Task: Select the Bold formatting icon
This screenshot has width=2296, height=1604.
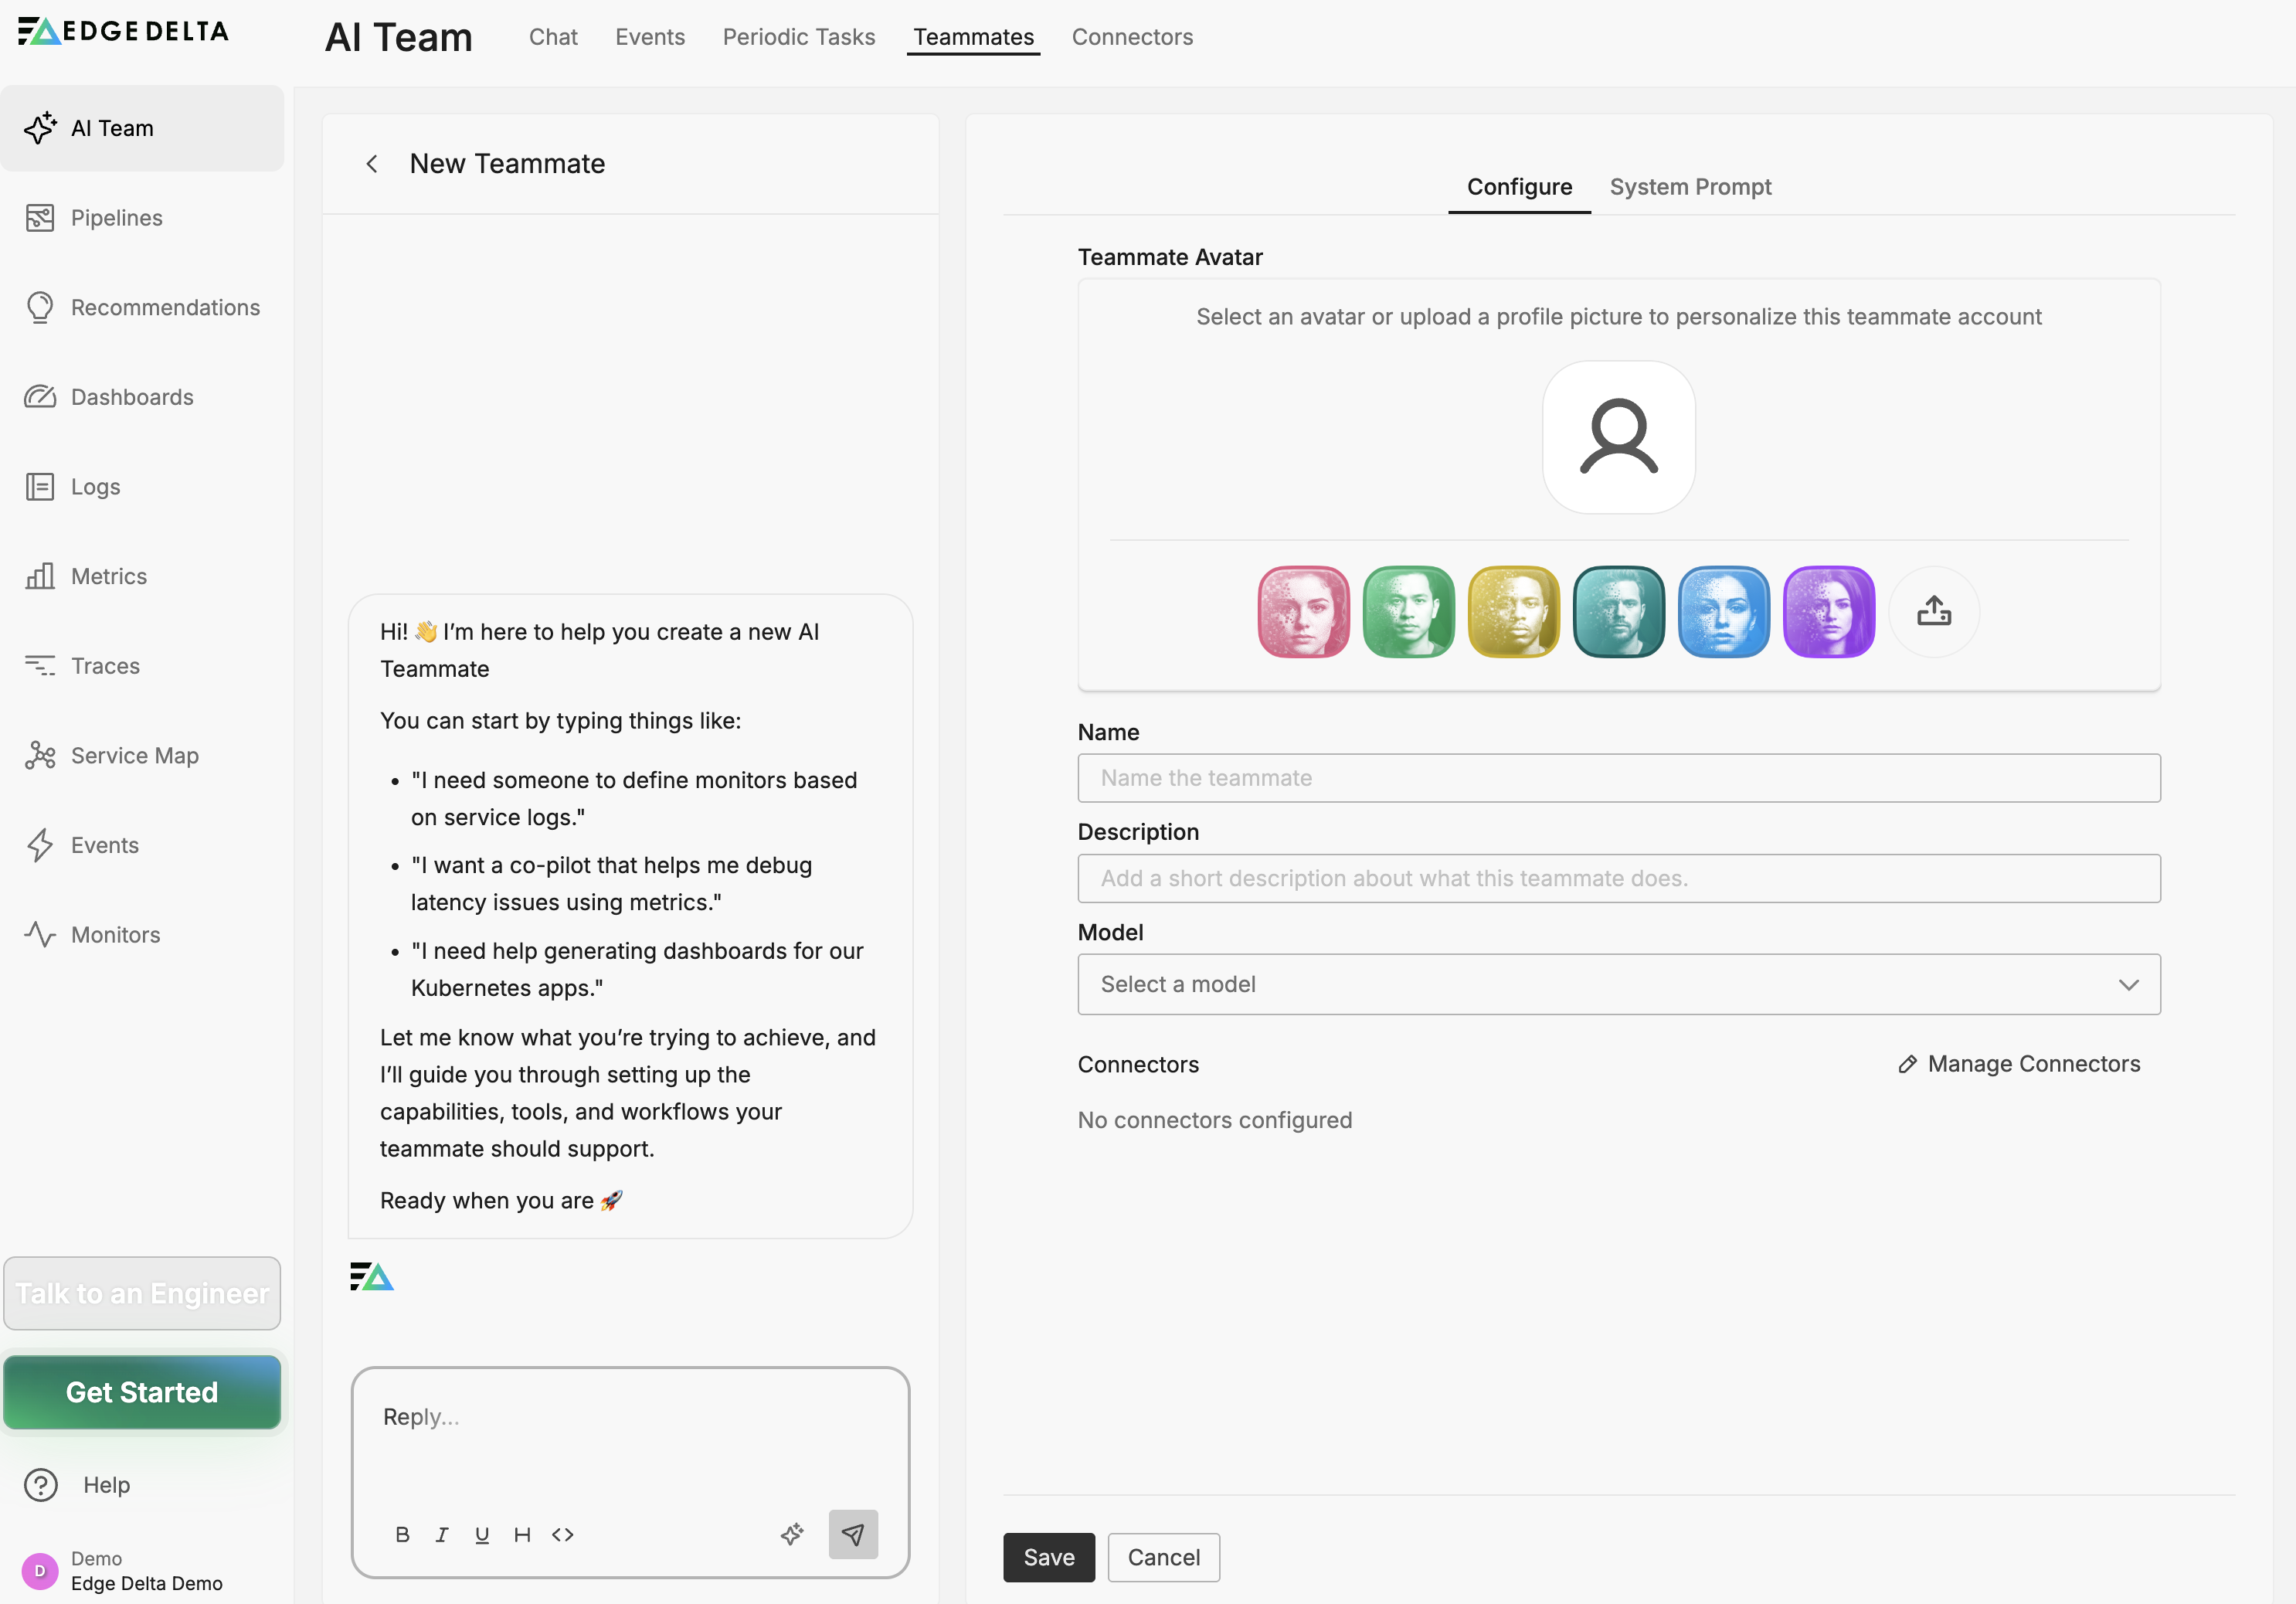Action: pos(403,1534)
